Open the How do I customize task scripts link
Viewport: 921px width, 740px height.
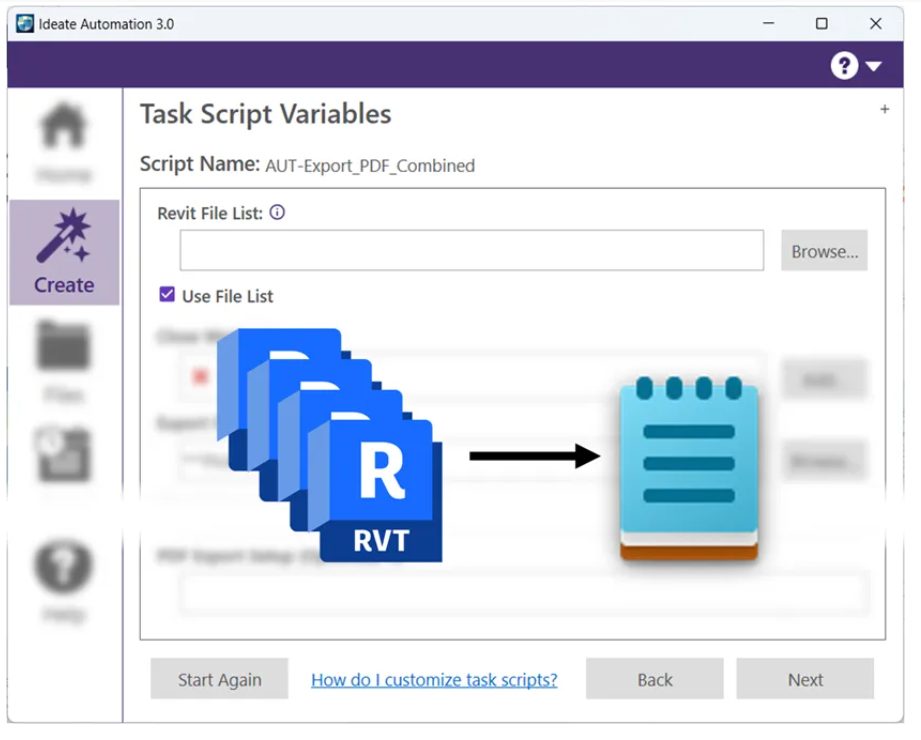pos(434,680)
